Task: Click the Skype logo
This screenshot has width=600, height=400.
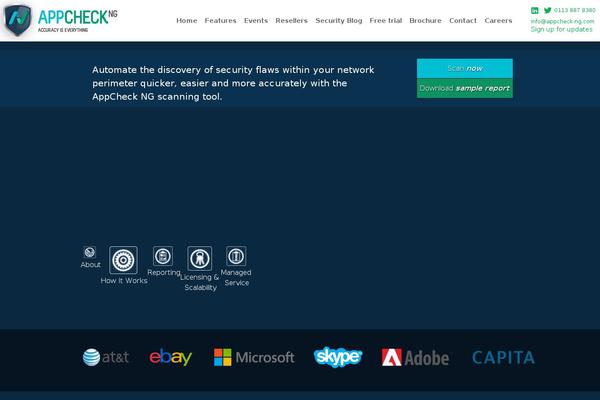Action: click(x=338, y=357)
